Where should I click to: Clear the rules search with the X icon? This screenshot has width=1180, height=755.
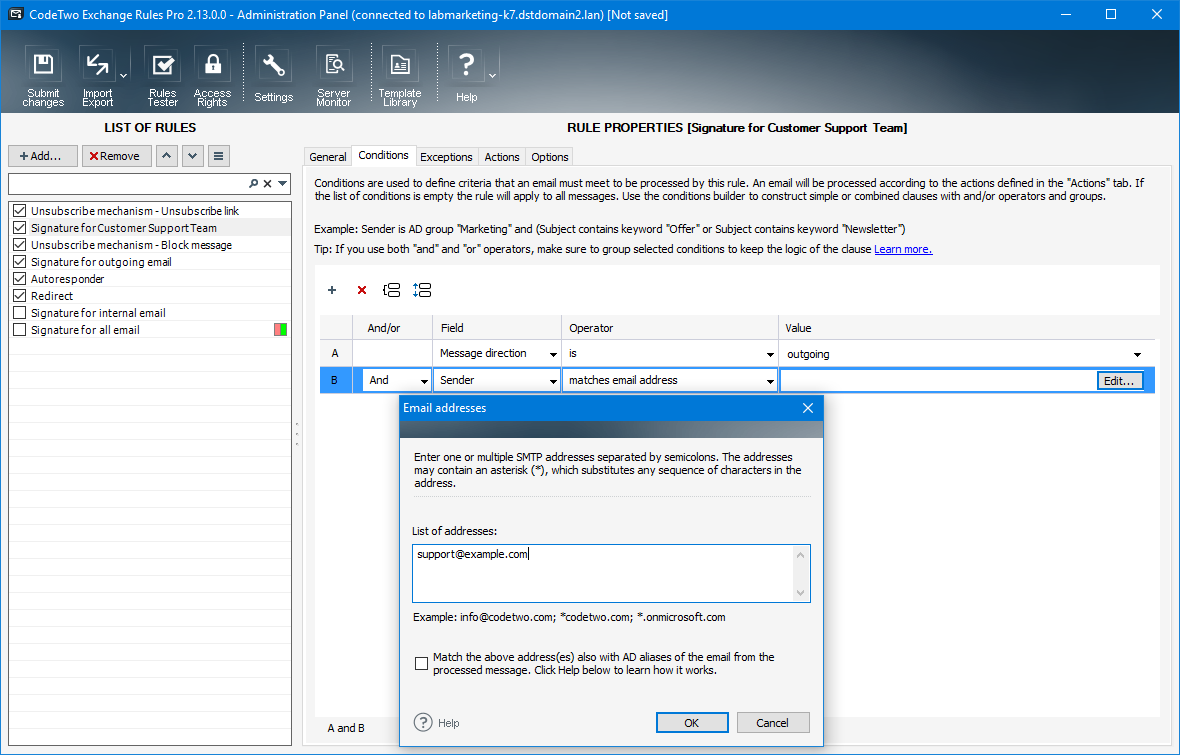[x=267, y=183]
